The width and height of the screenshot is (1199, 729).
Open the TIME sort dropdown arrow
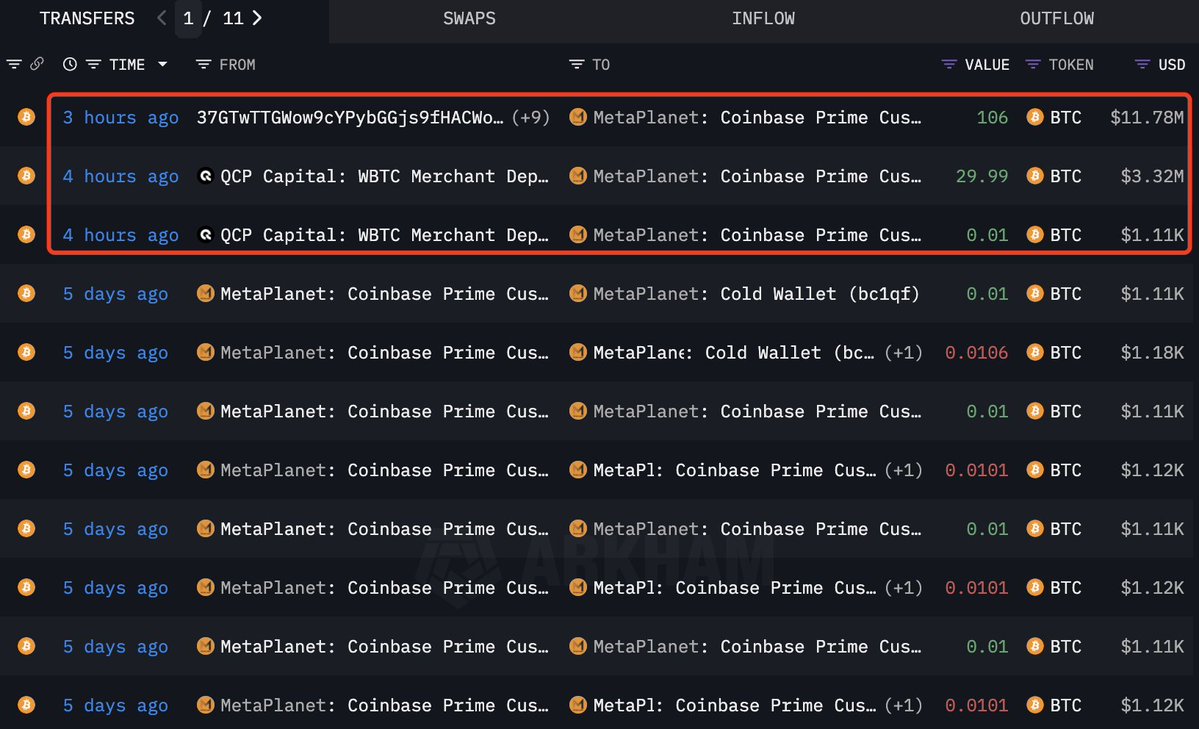[x=161, y=64]
